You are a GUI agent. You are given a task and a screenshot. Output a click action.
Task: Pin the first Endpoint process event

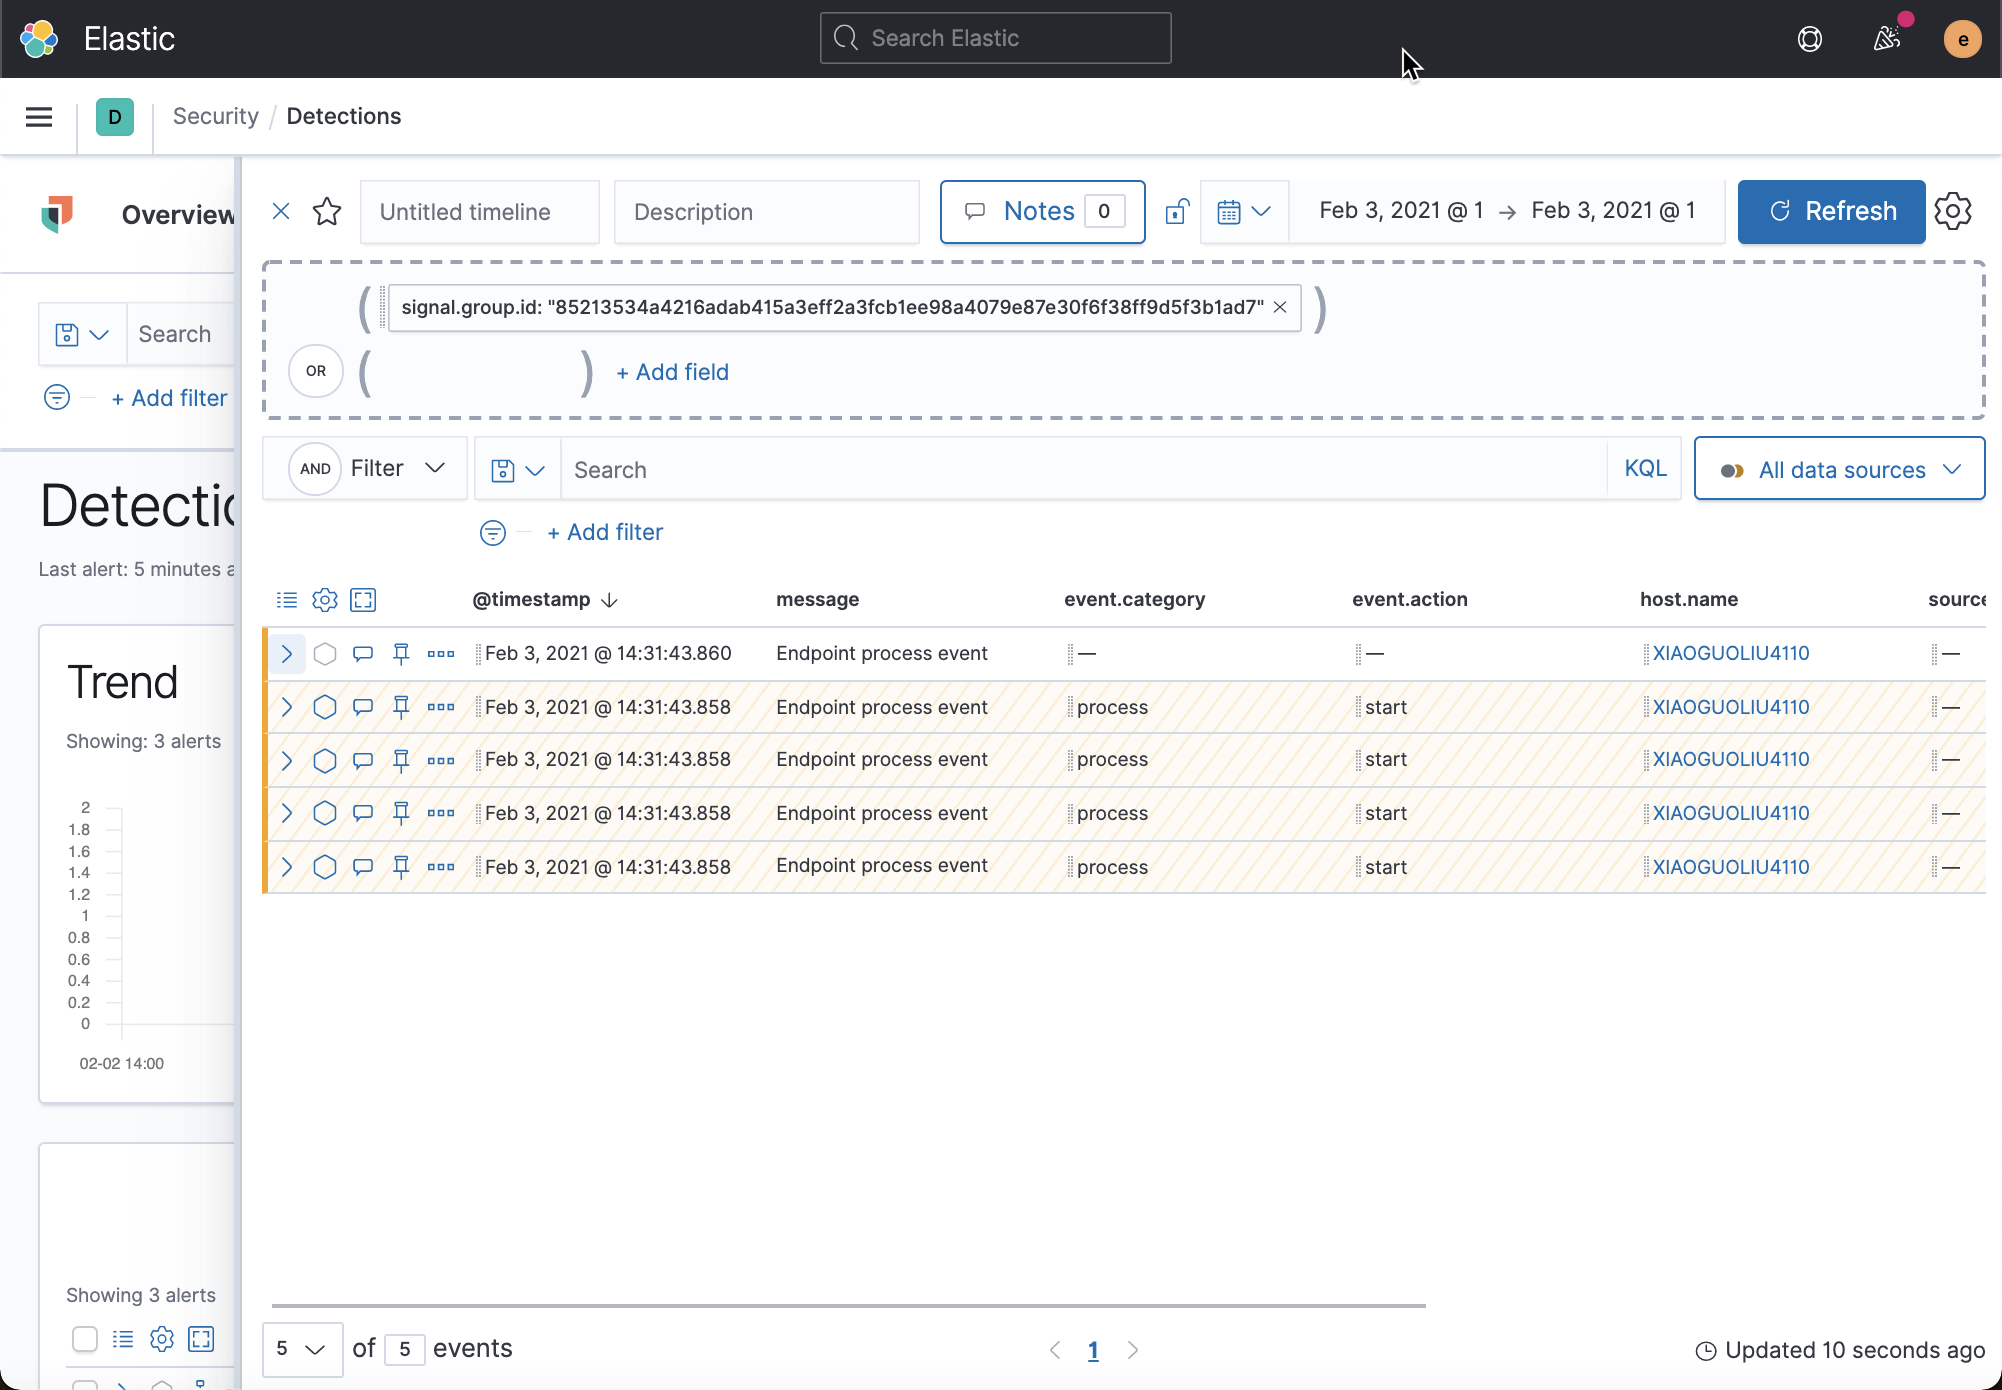401,653
